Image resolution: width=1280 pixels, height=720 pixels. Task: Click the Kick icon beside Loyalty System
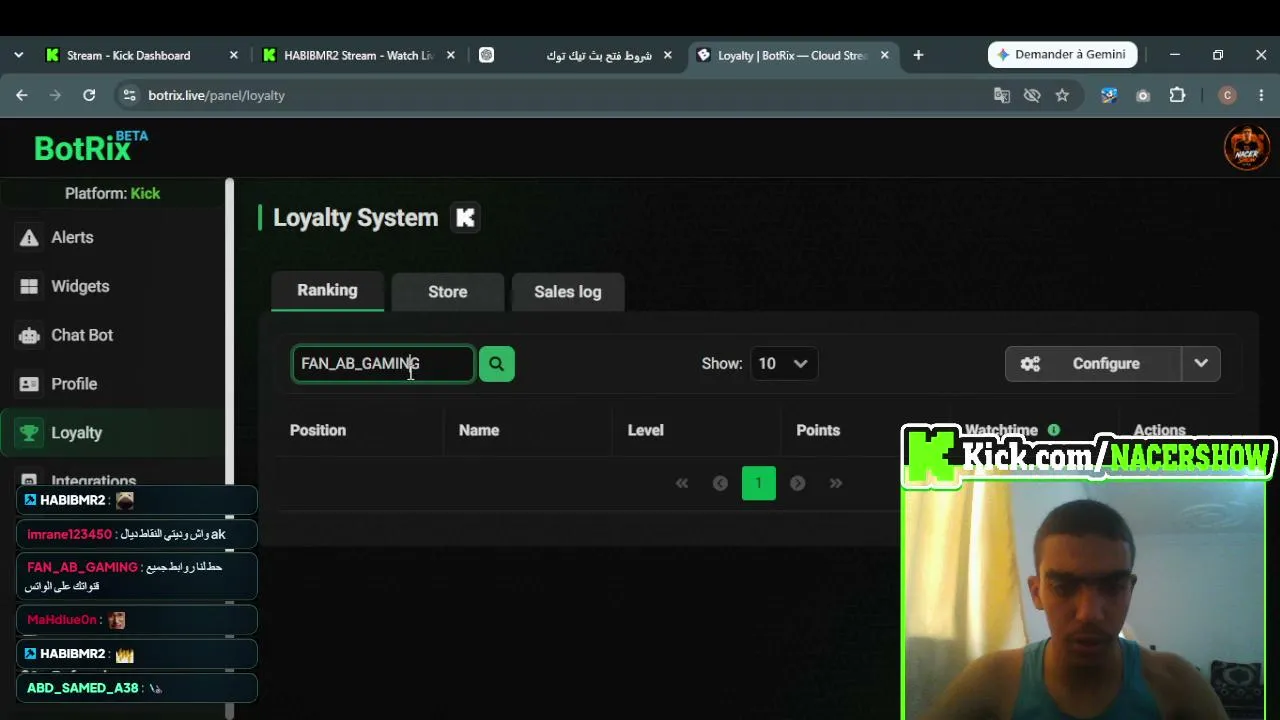(465, 218)
